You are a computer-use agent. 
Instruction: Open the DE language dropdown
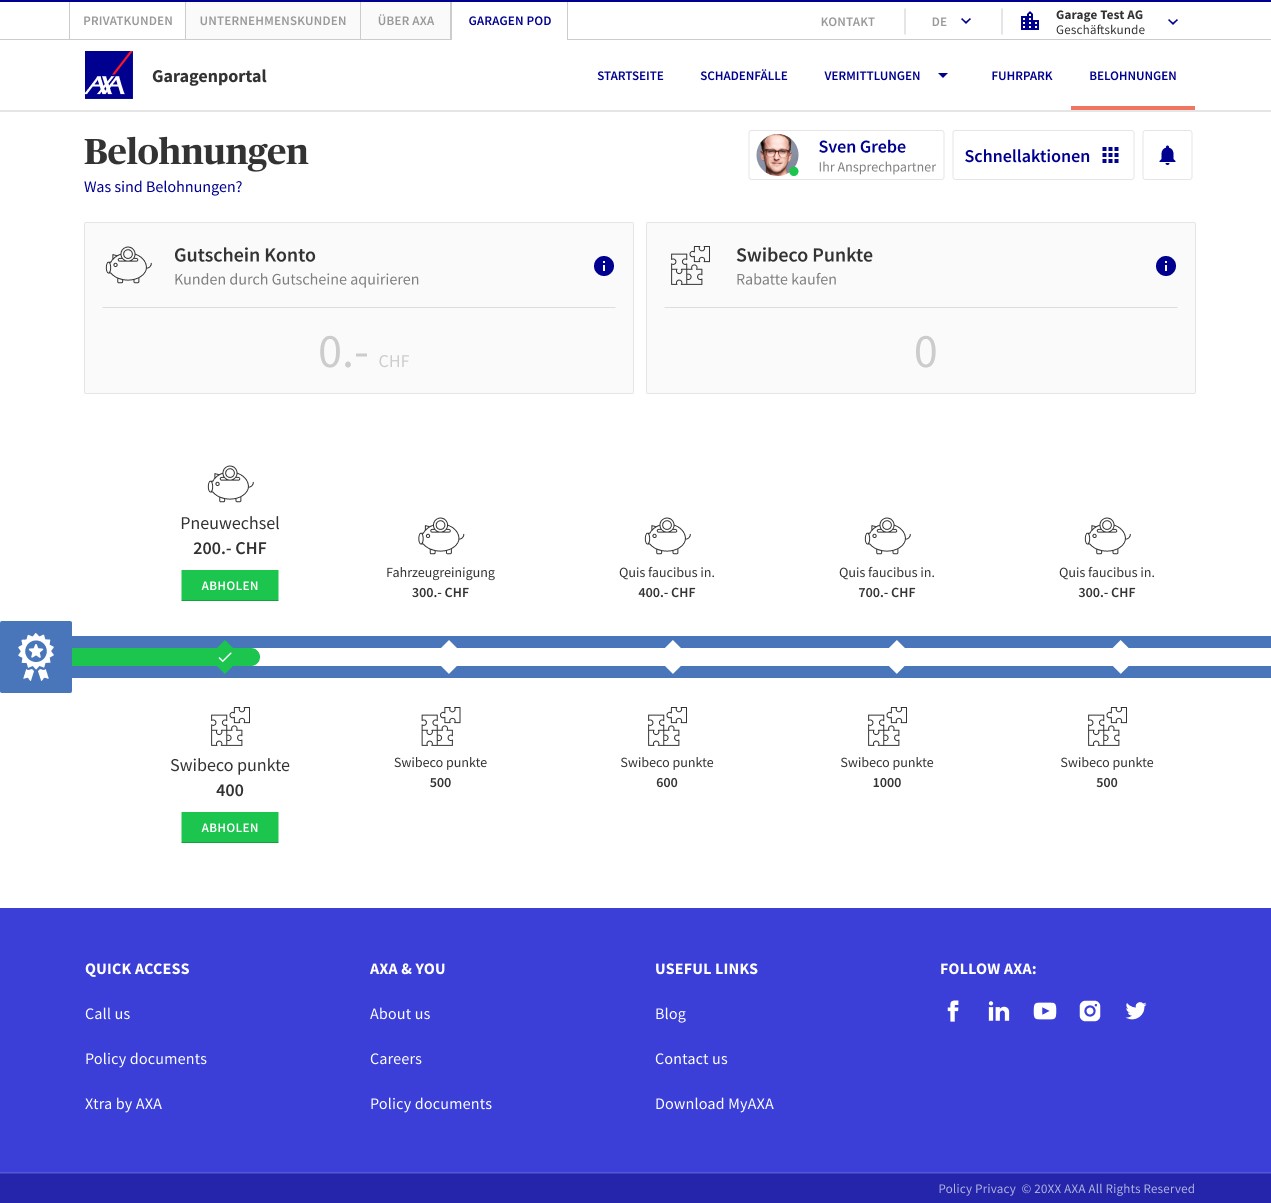[x=951, y=21]
